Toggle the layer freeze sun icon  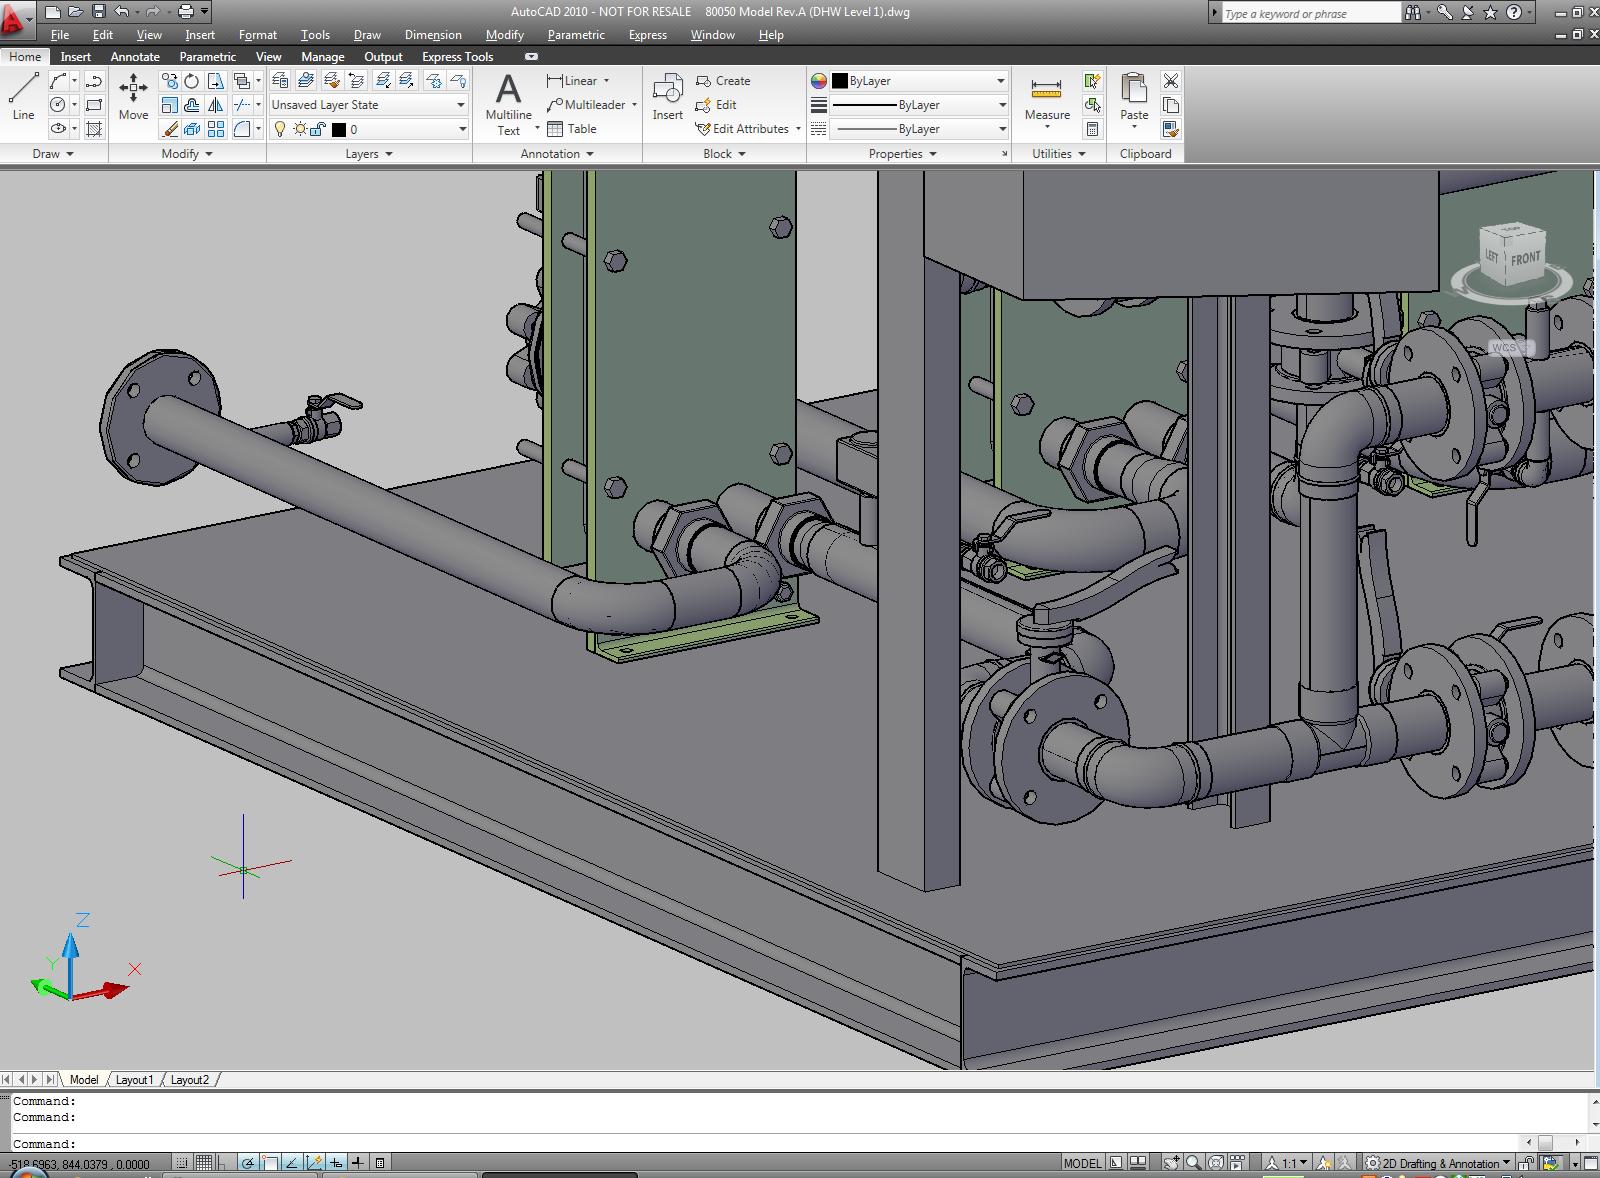[x=300, y=129]
